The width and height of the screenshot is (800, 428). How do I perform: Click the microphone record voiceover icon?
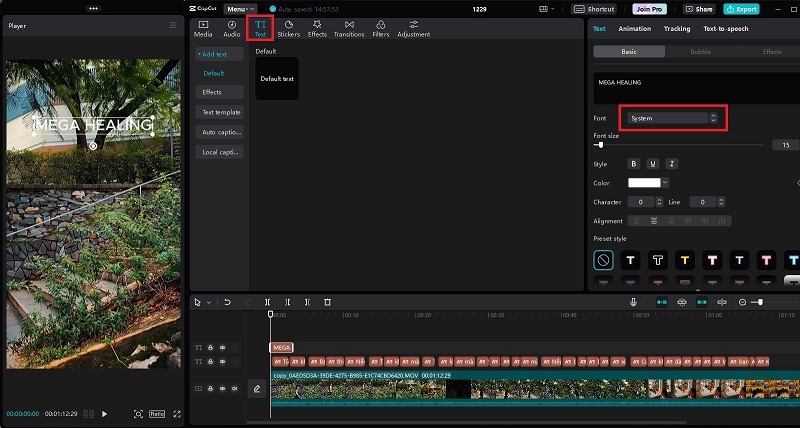click(633, 302)
